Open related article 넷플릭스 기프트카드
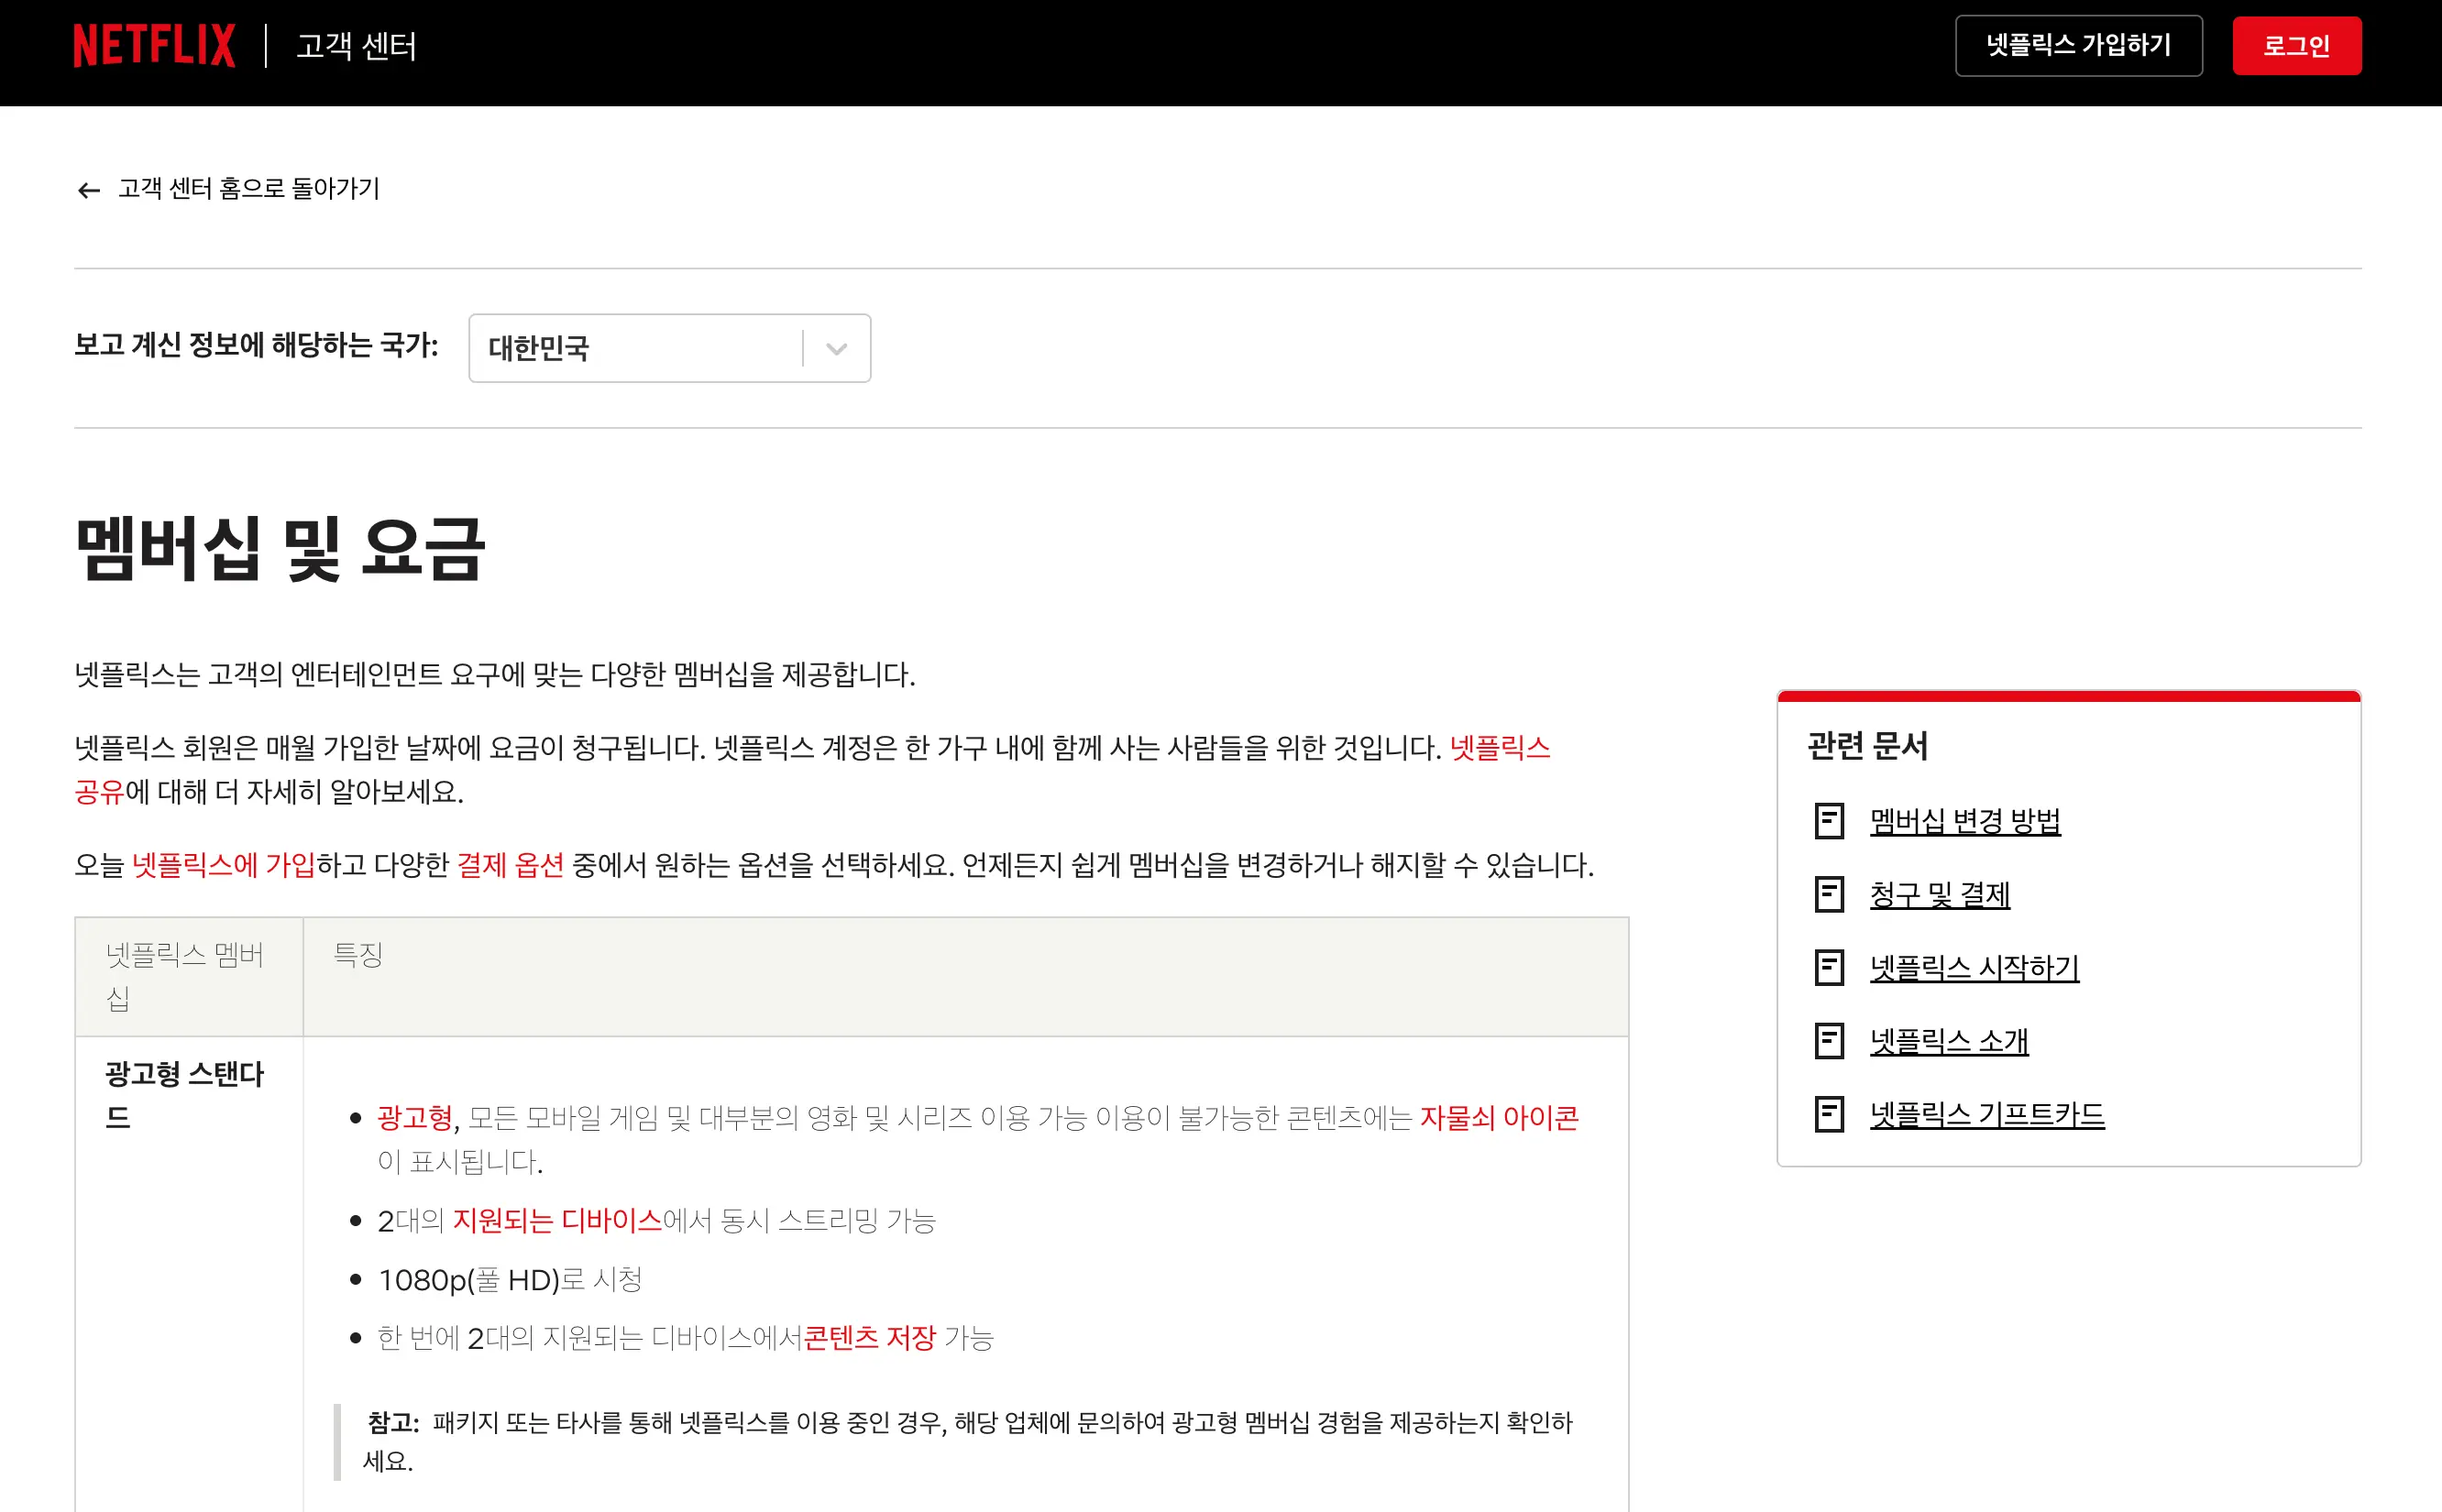The height and width of the screenshot is (1512, 2442). [1986, 1114]
